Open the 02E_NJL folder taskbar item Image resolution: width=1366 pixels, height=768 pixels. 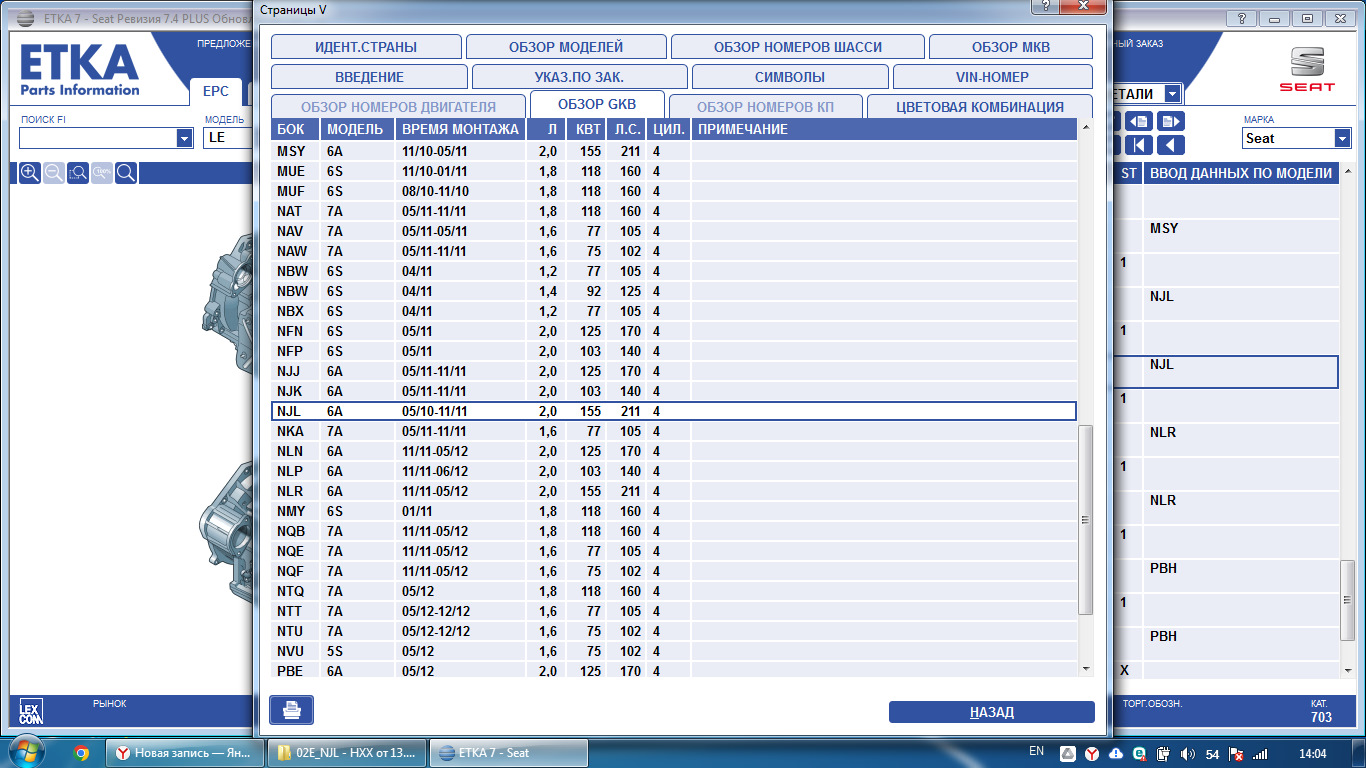point(348,753)
